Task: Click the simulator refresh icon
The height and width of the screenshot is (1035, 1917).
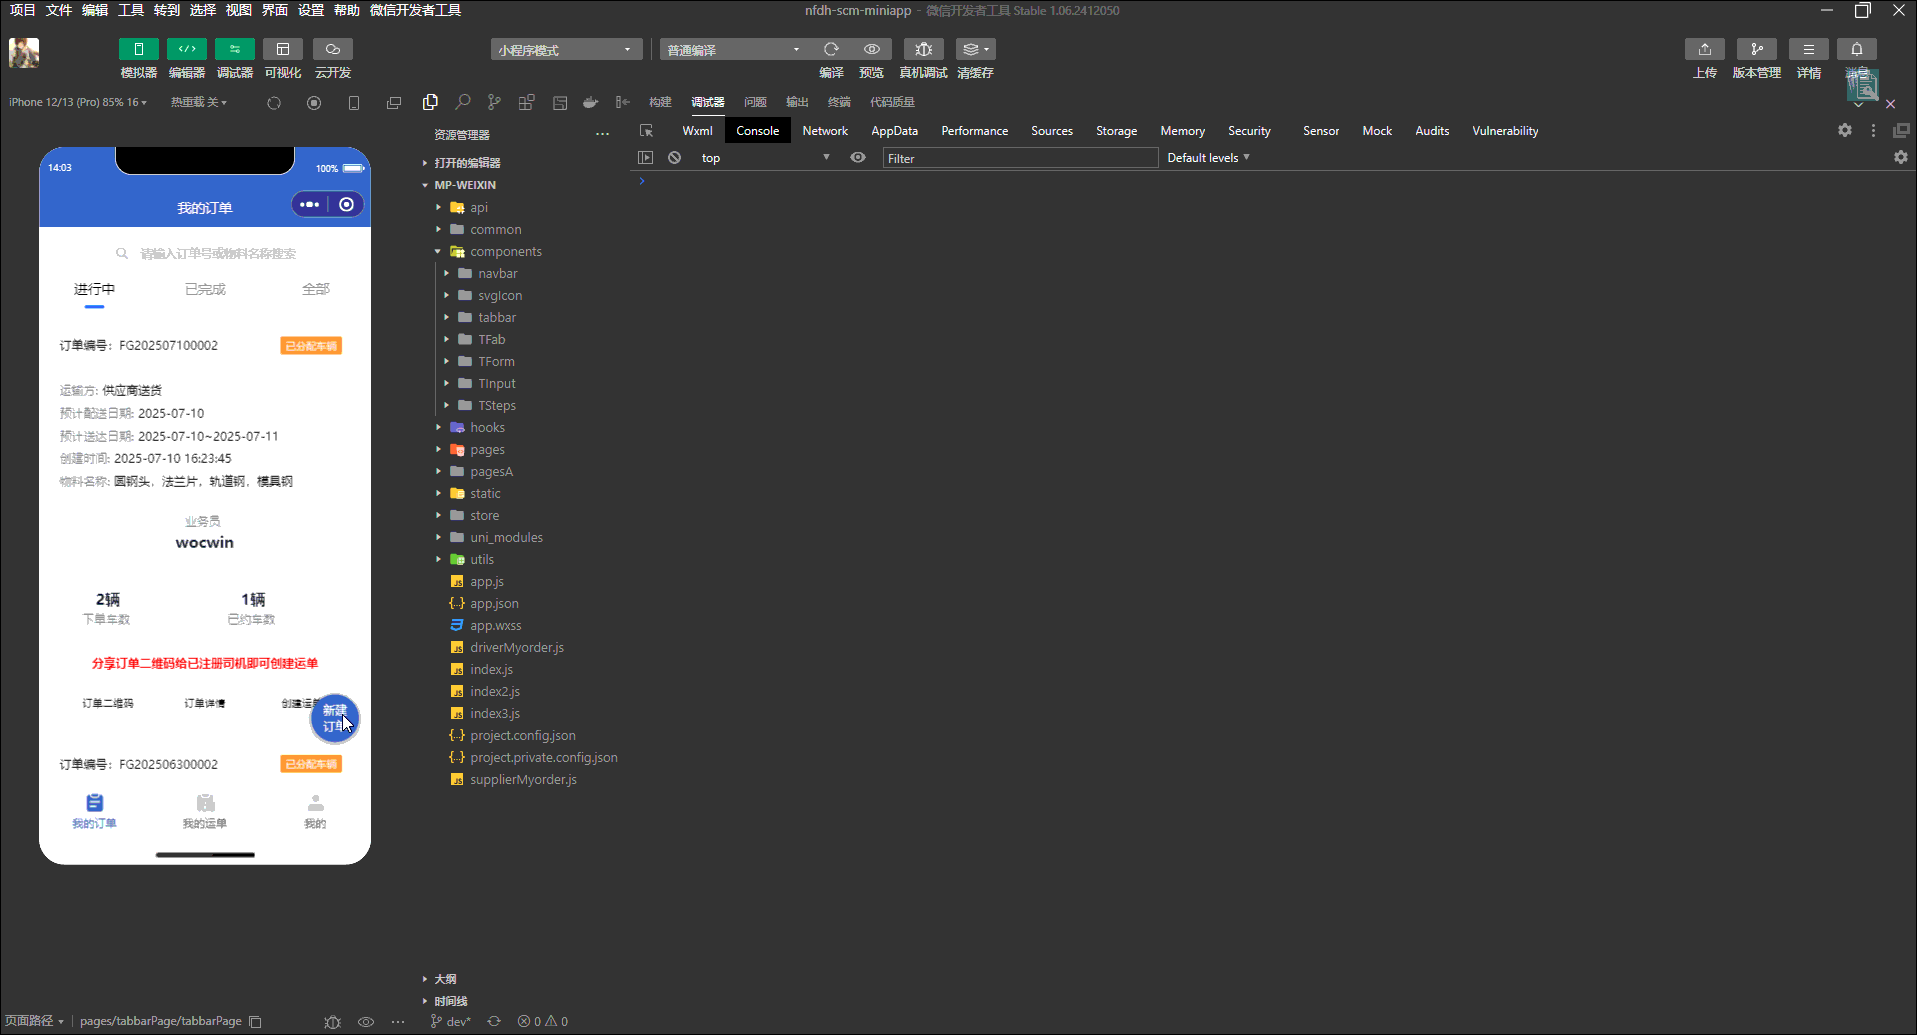Action: click(274, 103)
